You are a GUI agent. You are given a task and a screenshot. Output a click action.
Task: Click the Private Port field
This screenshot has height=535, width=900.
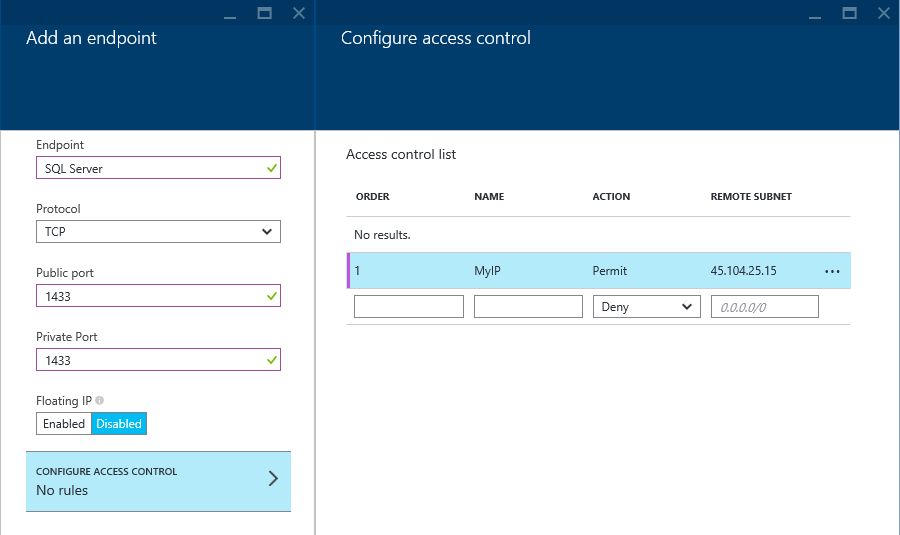158,360
